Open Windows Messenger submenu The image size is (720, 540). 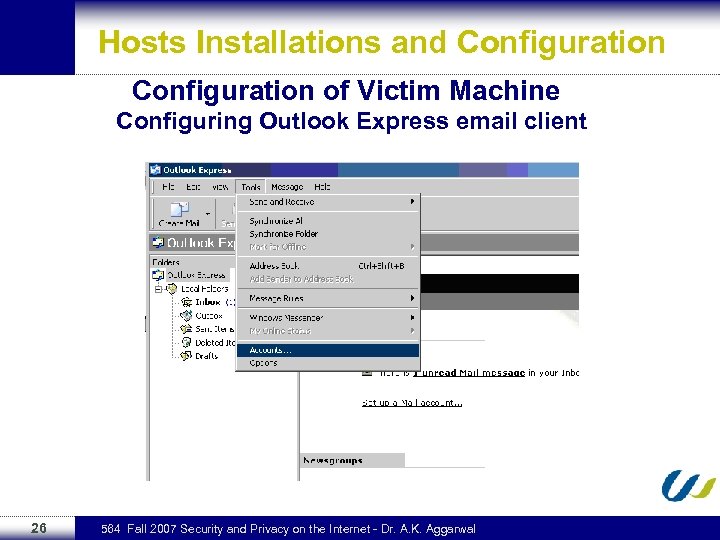[328, 318]
